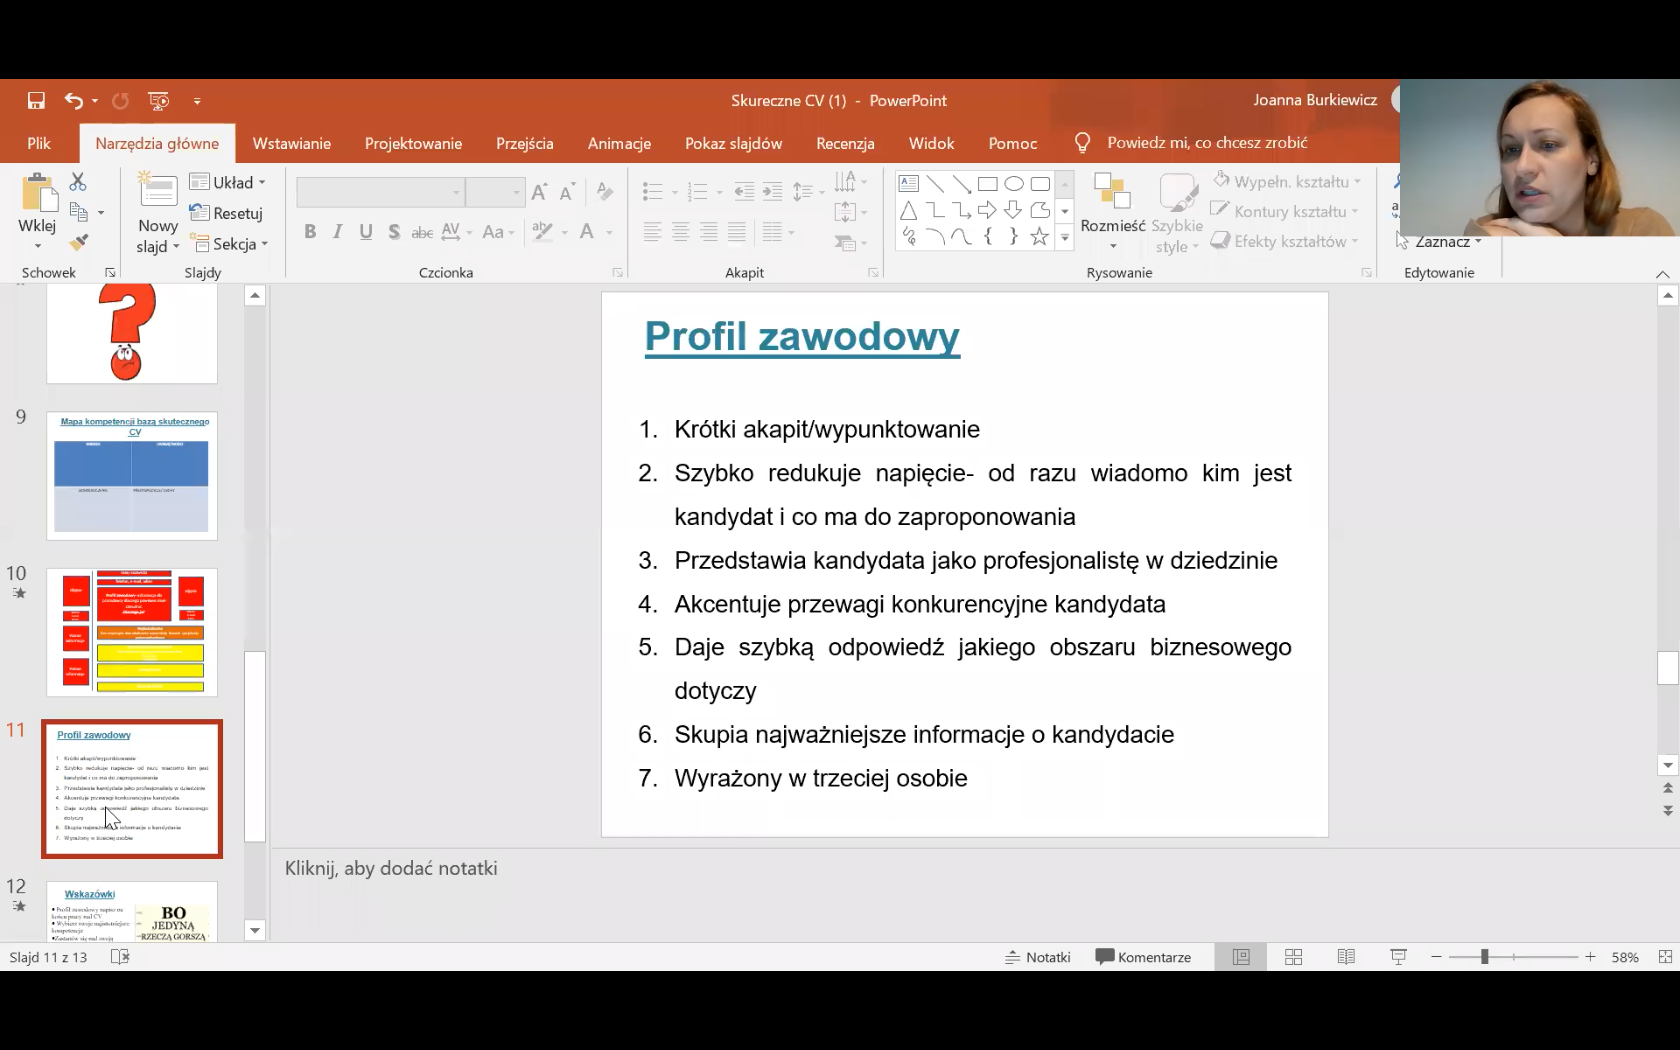Screen dimensions: 1680x1050
Task: Click Clear All Formatting icon
Action: tap(604, 191)
